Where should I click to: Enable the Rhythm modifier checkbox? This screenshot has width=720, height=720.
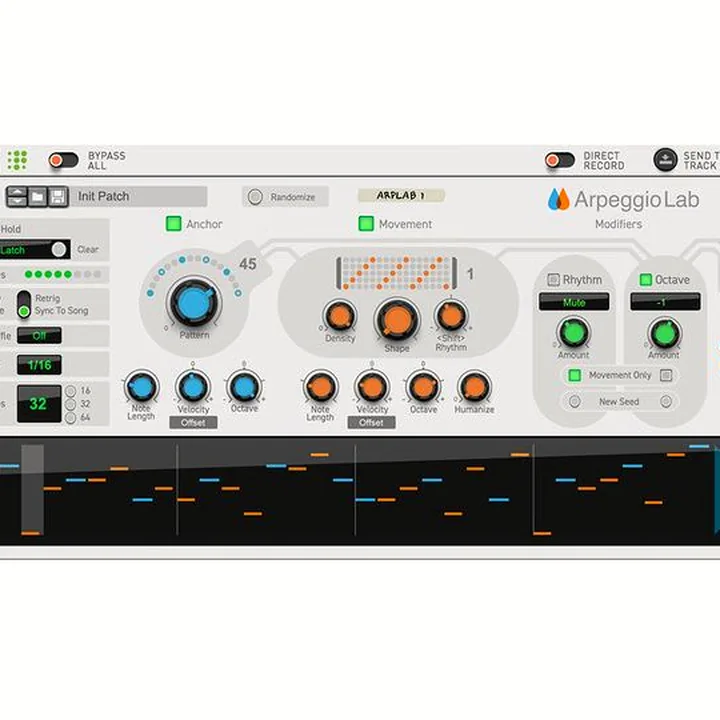tap(553, 280)
